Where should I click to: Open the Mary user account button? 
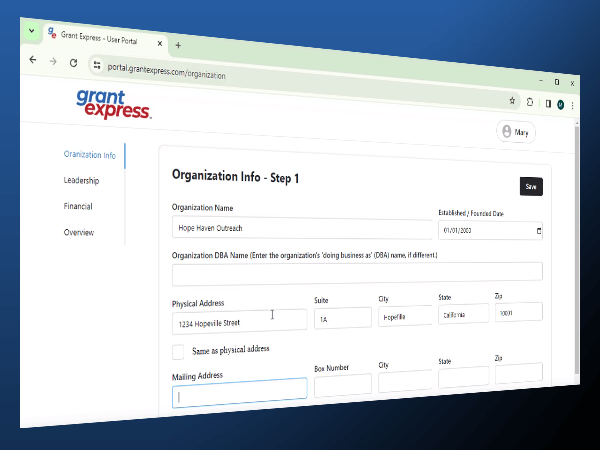(516, 132)
